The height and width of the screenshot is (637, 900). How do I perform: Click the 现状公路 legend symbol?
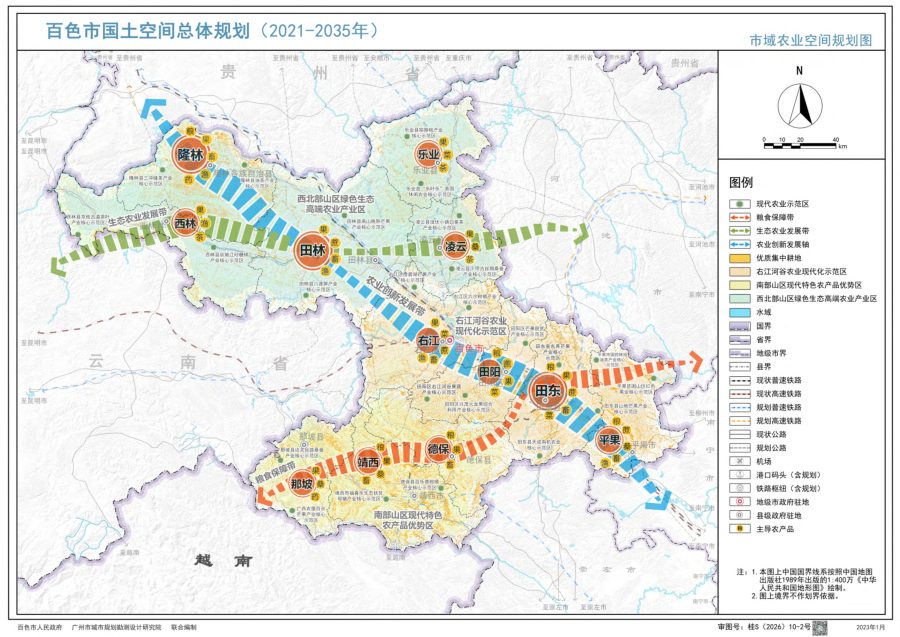[x=740, y=434]
